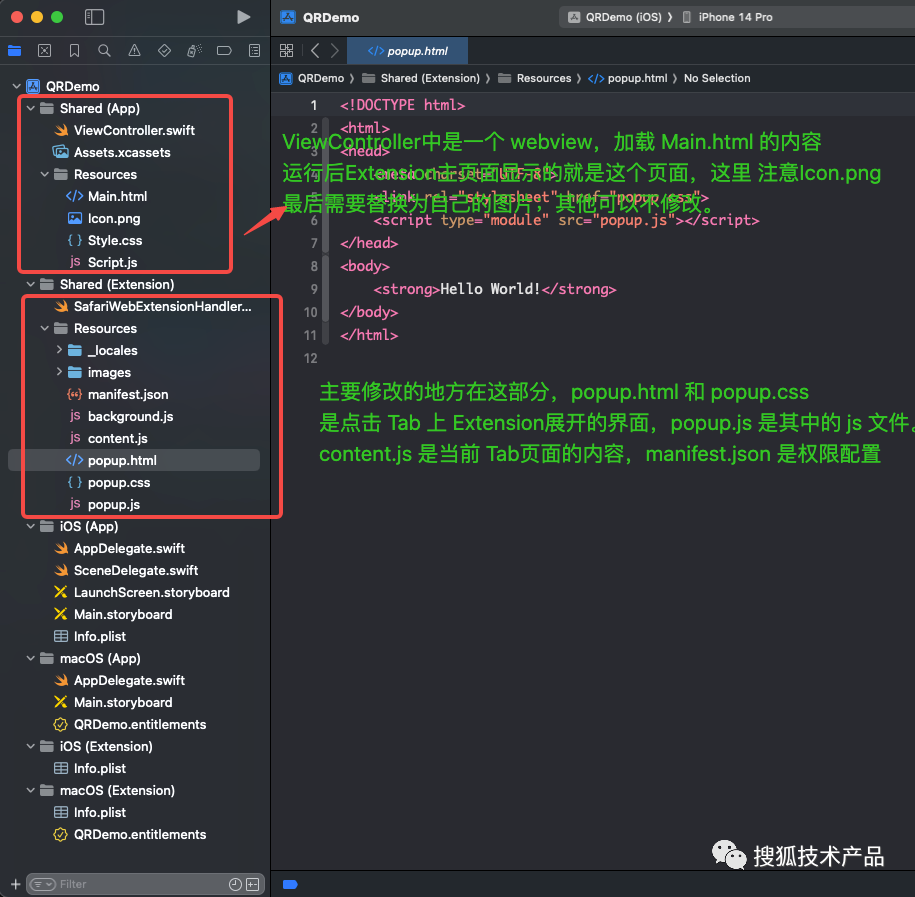This screenshot has width=915, height=897.
Task: Show only recent files filter
Action: click(235, 884)
